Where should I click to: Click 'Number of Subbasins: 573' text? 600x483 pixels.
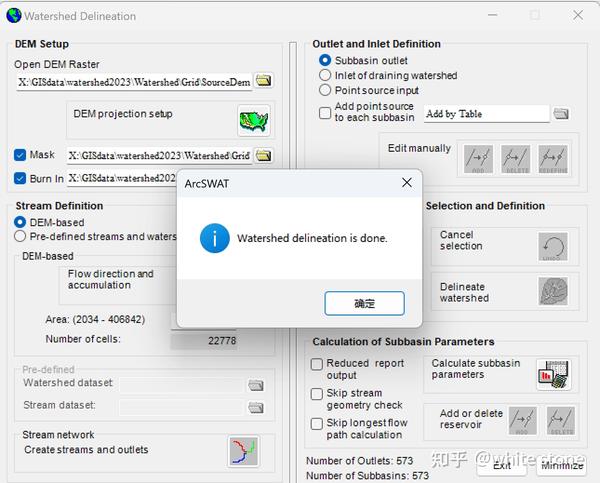point(367,476)
